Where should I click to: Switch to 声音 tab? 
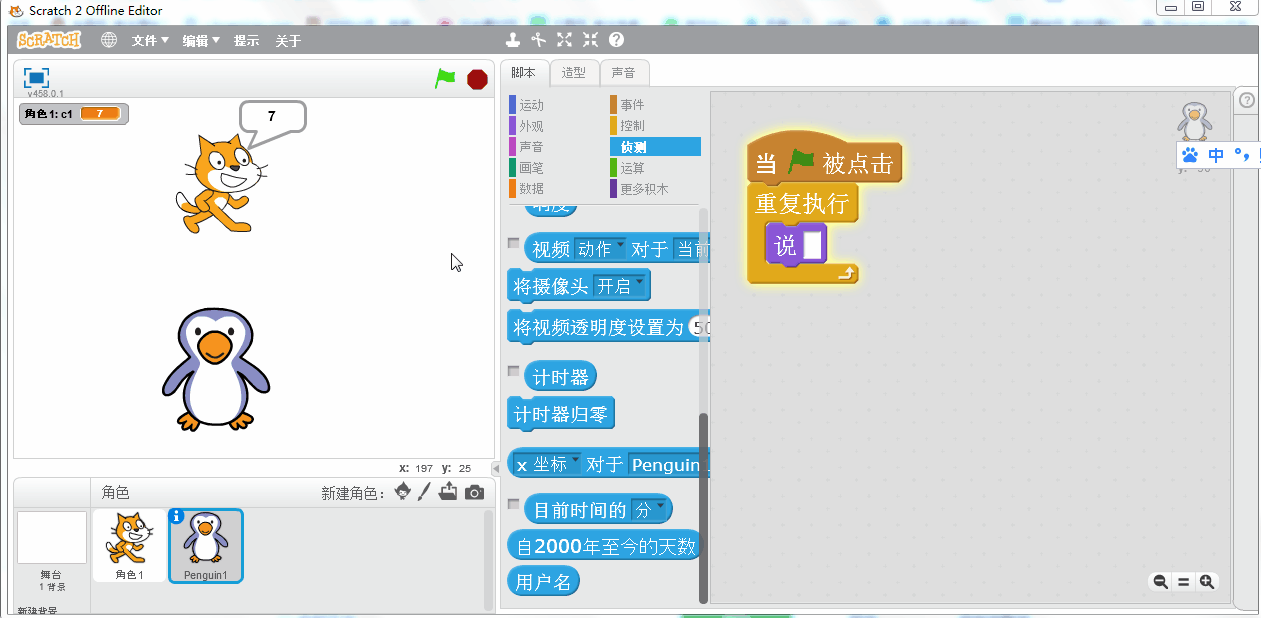[x=624, y=73]
